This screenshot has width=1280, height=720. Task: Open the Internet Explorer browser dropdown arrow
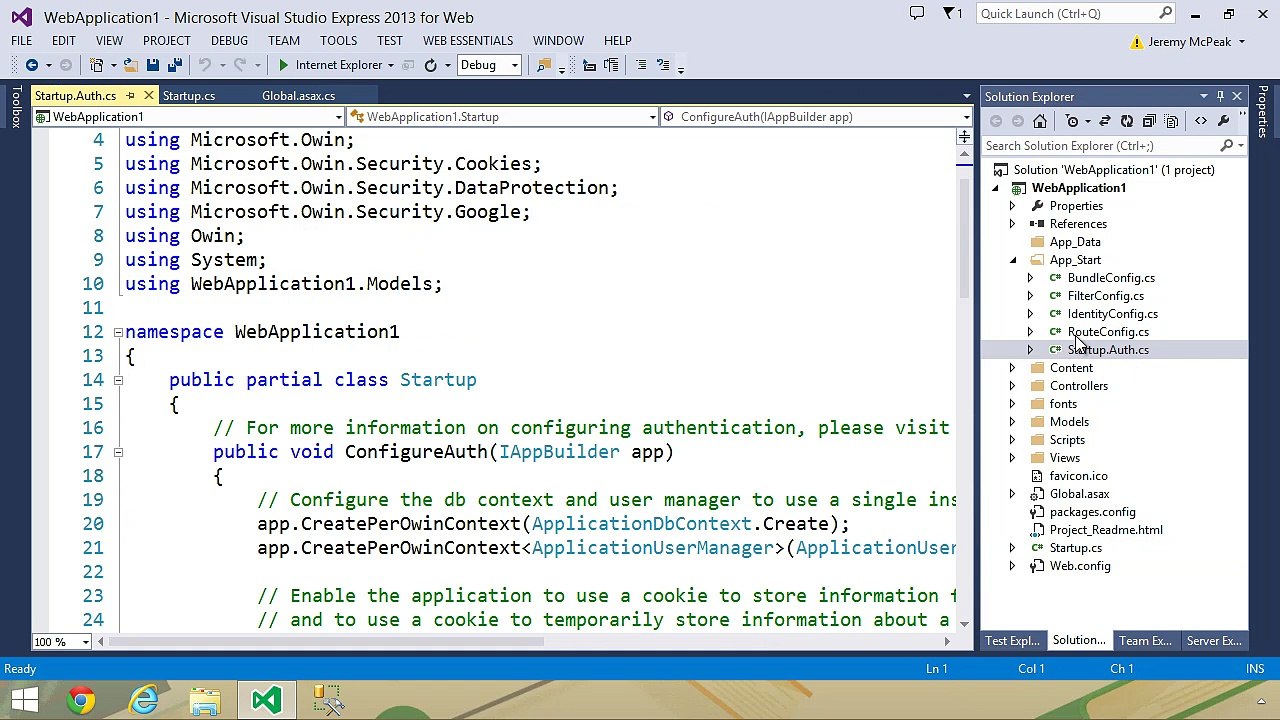[391, 65]
